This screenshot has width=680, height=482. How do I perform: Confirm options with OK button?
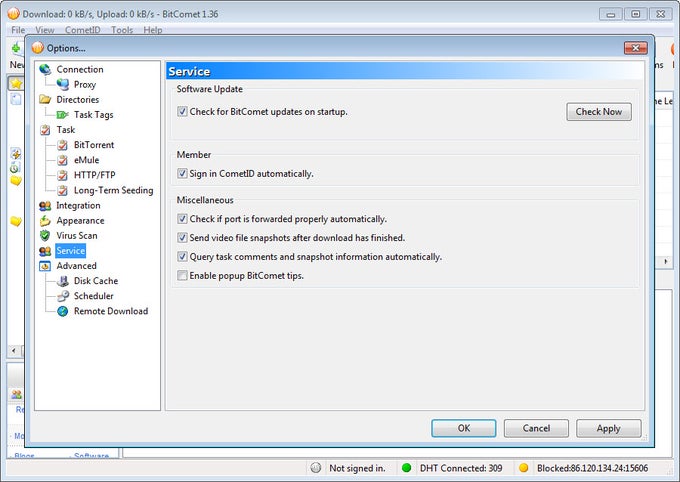[x=464, y=428]
